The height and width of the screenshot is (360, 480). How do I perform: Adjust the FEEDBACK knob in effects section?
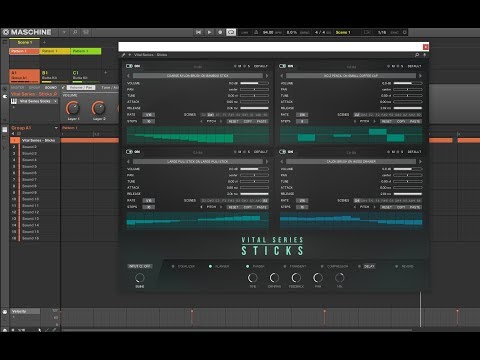(296, 278)
